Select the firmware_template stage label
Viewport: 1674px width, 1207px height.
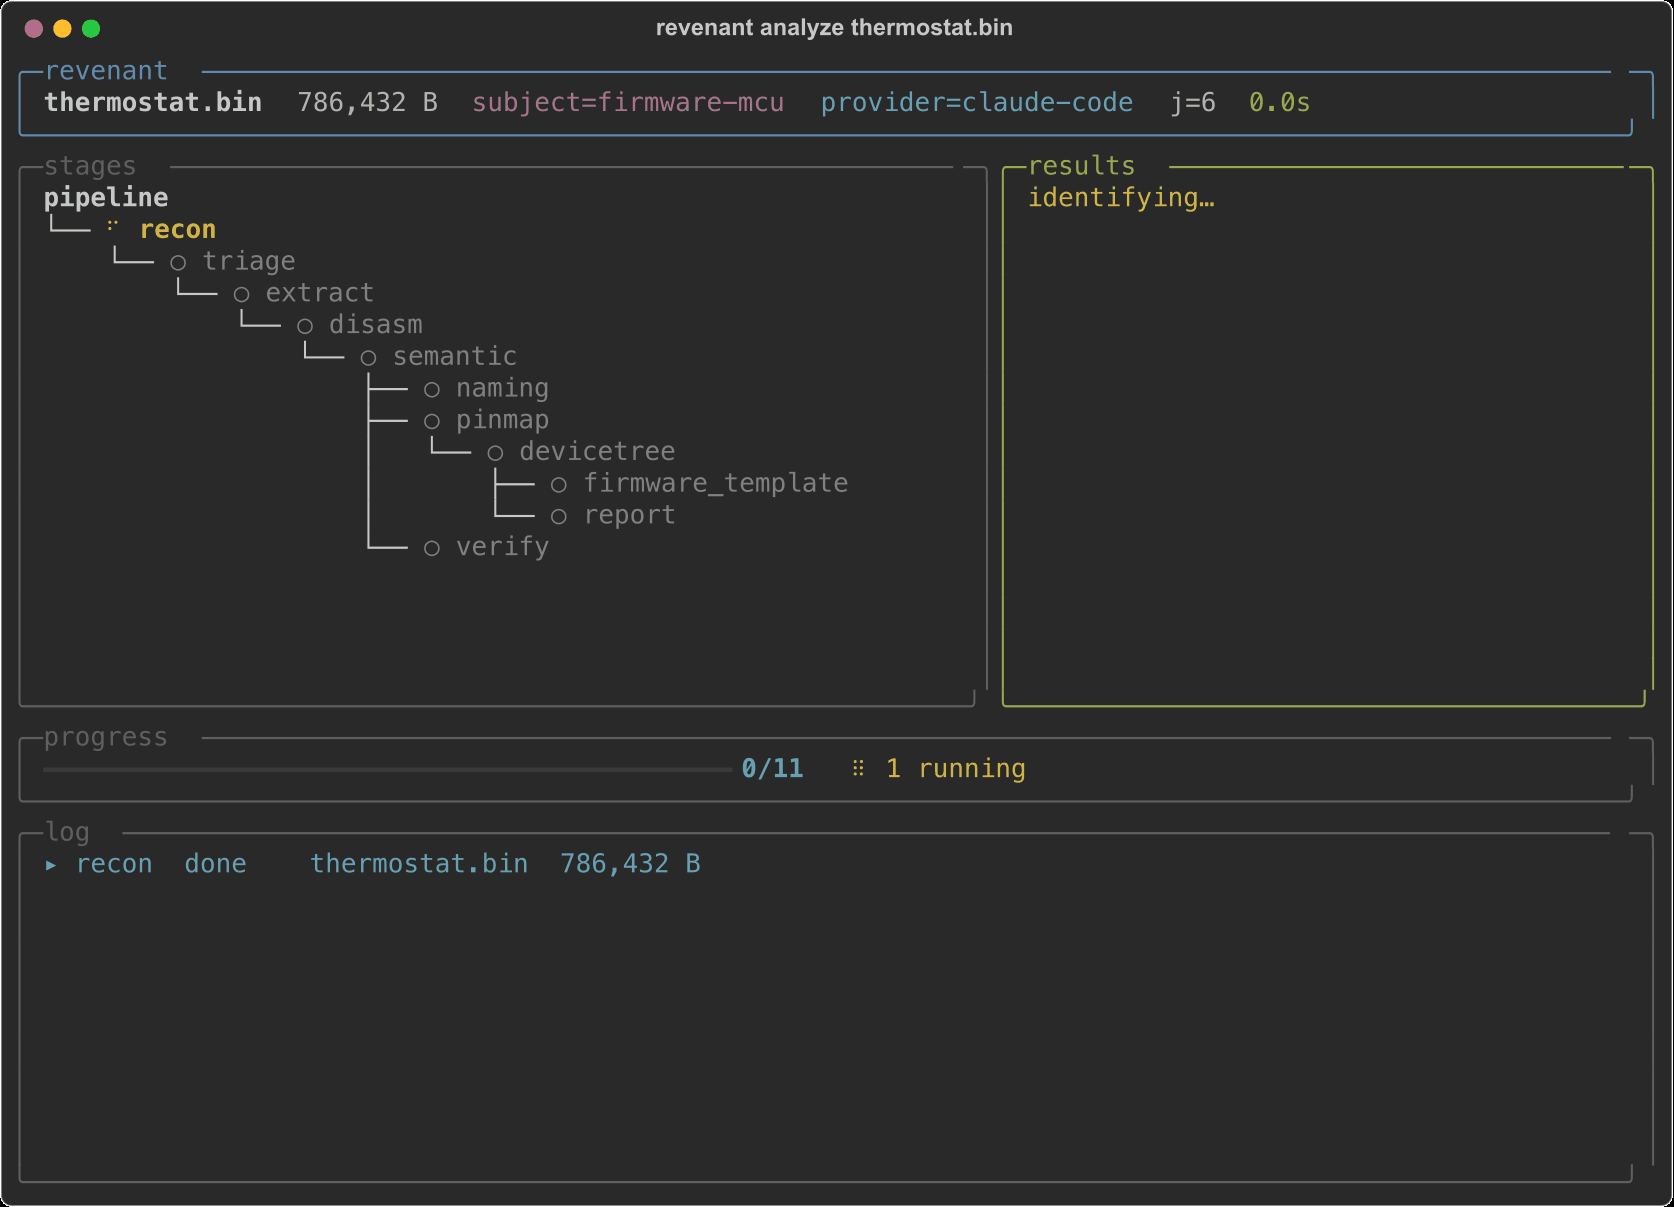tap(716, 483)
